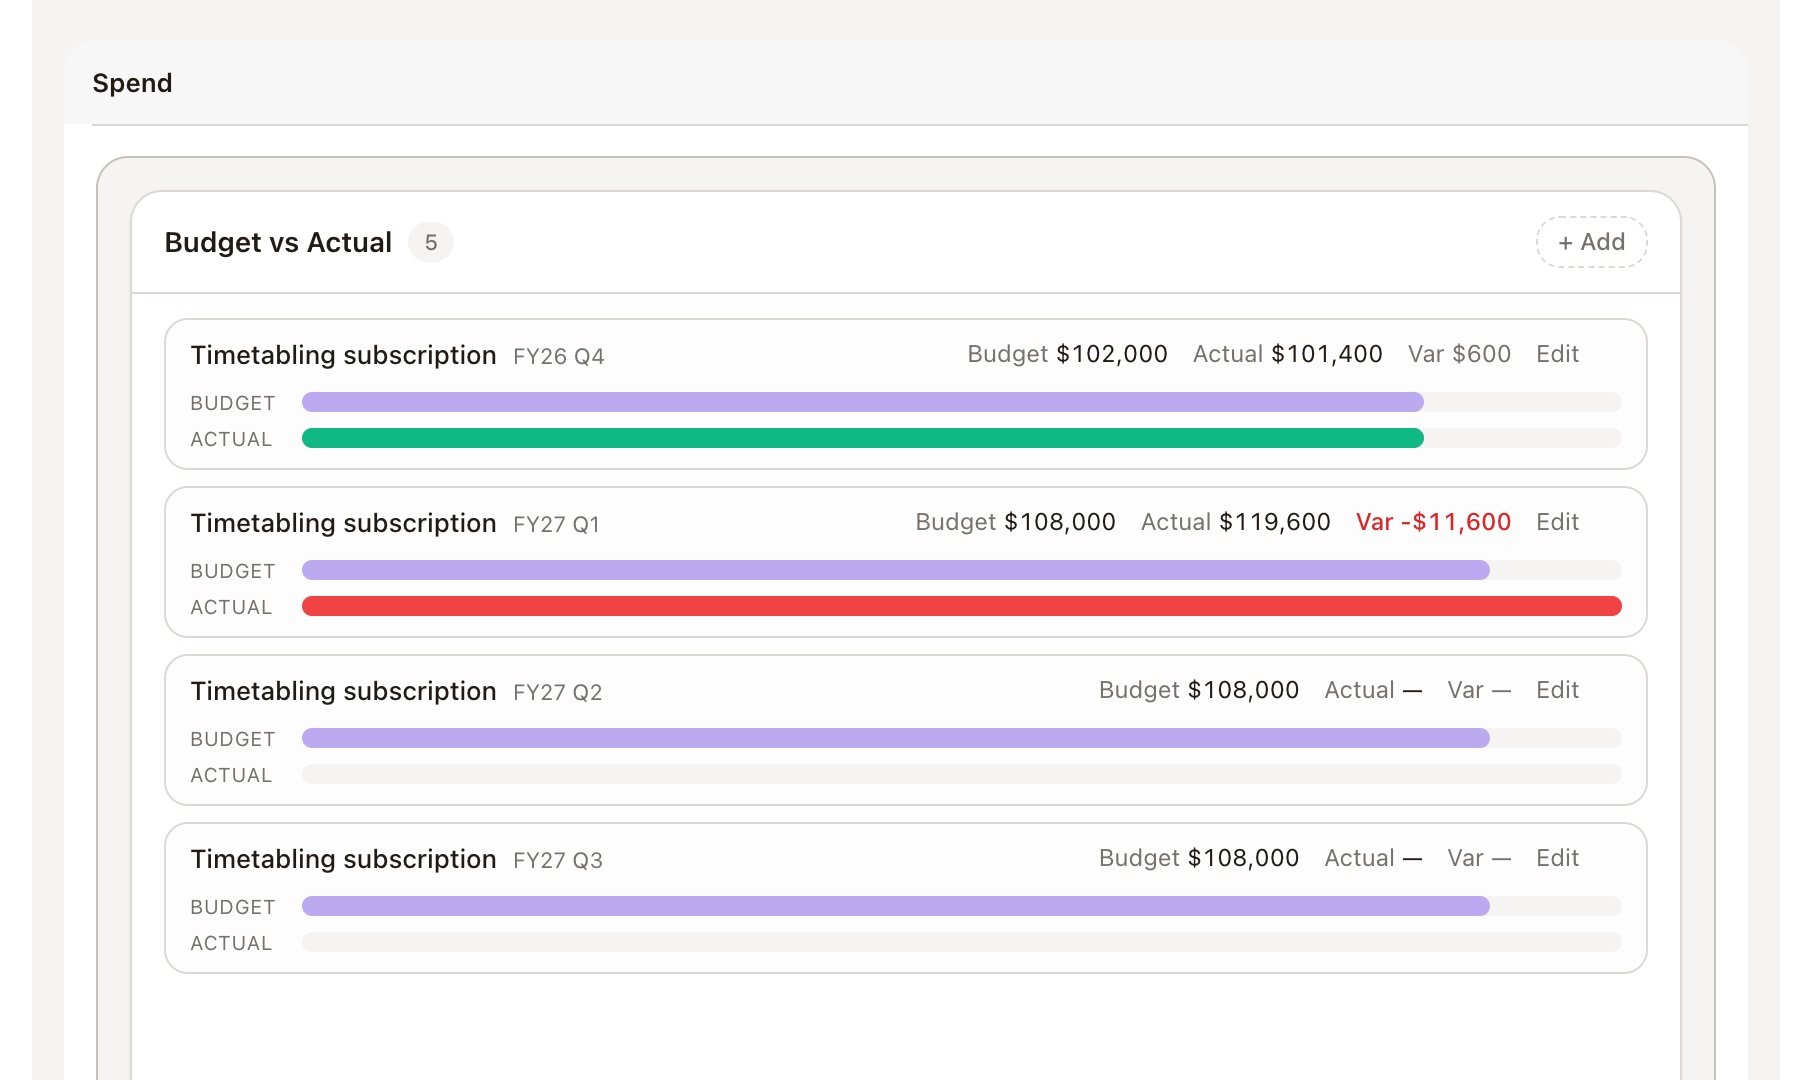Edit the FY27 Q3 Timetabling subscription
The height and width of the screenshot is (1080, 1812).
point(1557,858)
